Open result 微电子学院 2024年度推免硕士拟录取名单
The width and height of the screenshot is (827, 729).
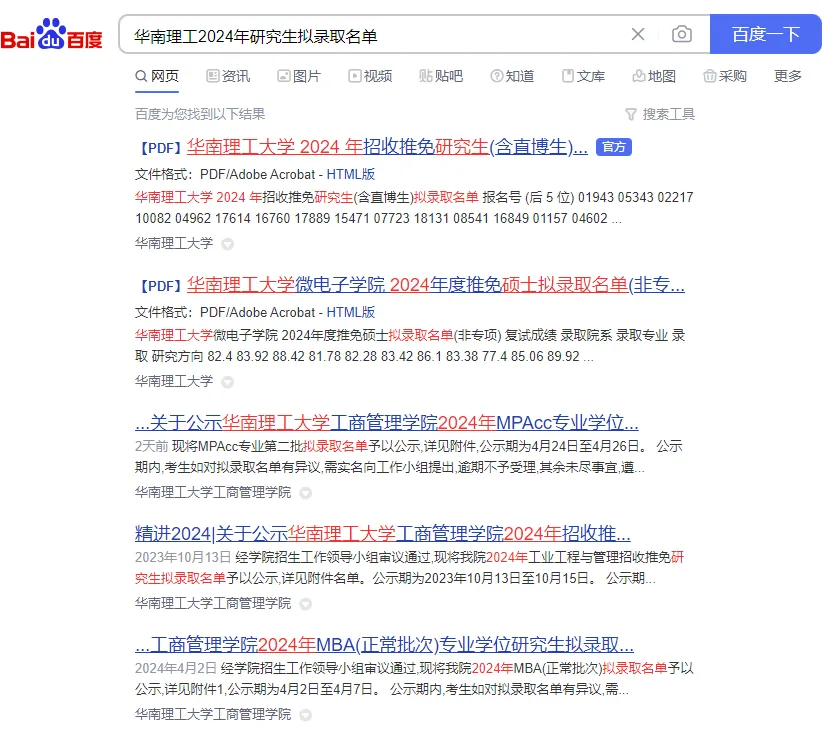tap(436, 285)
